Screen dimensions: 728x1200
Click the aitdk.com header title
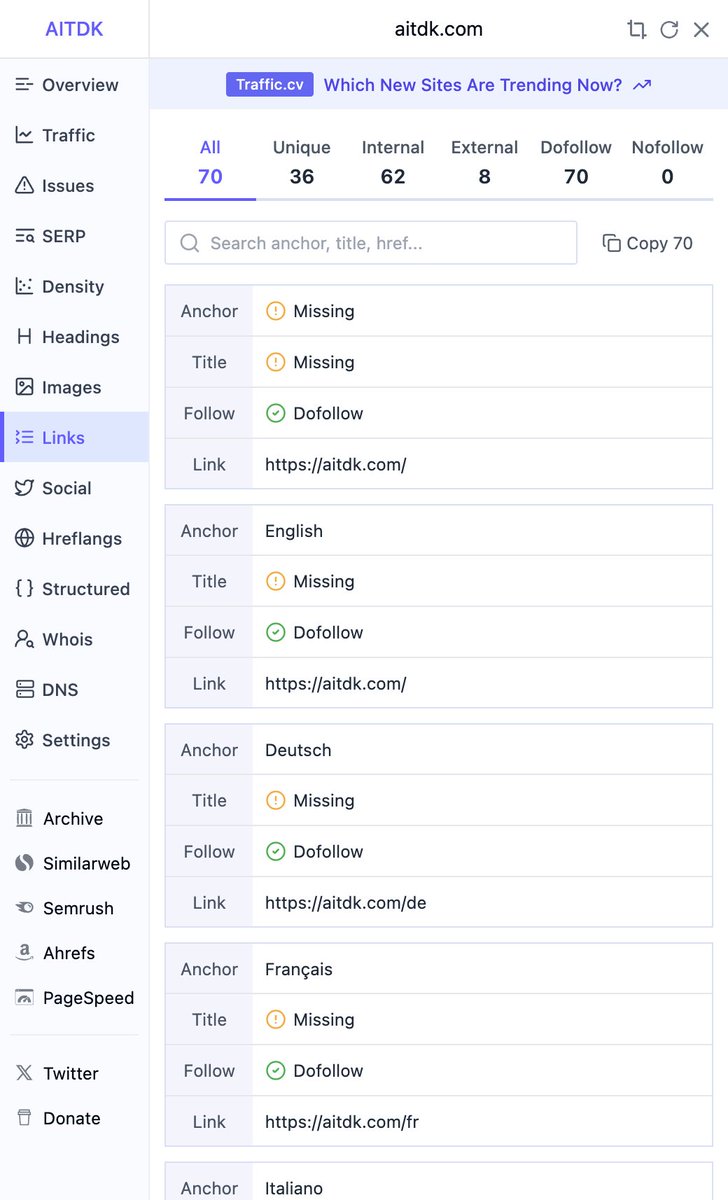439,29
